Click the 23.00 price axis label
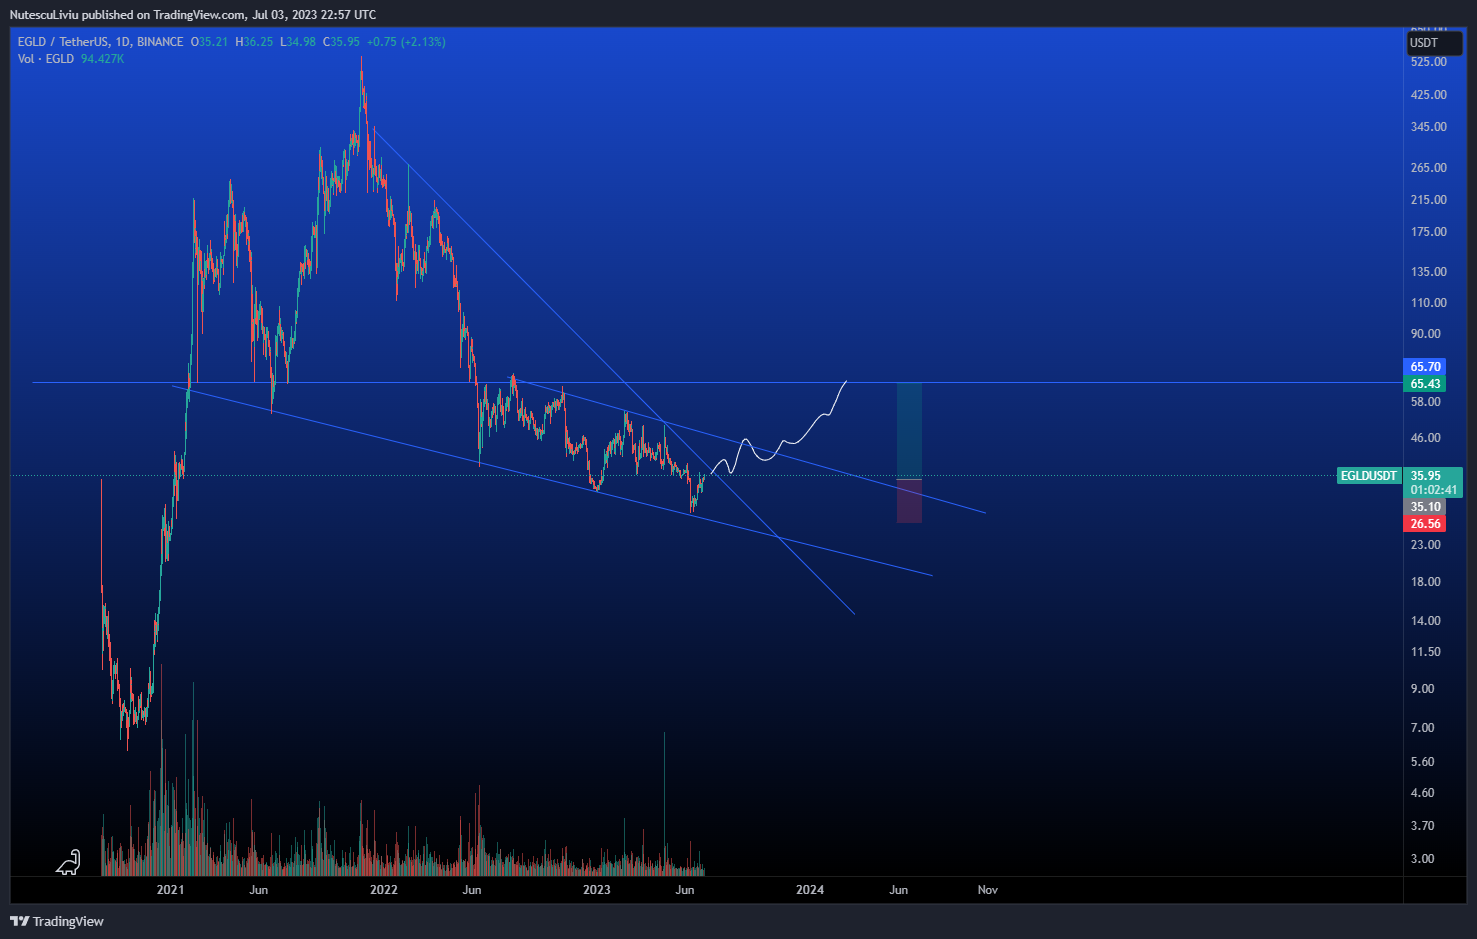This screenshot has height=939, width=1477. (x=1425, y=545)
